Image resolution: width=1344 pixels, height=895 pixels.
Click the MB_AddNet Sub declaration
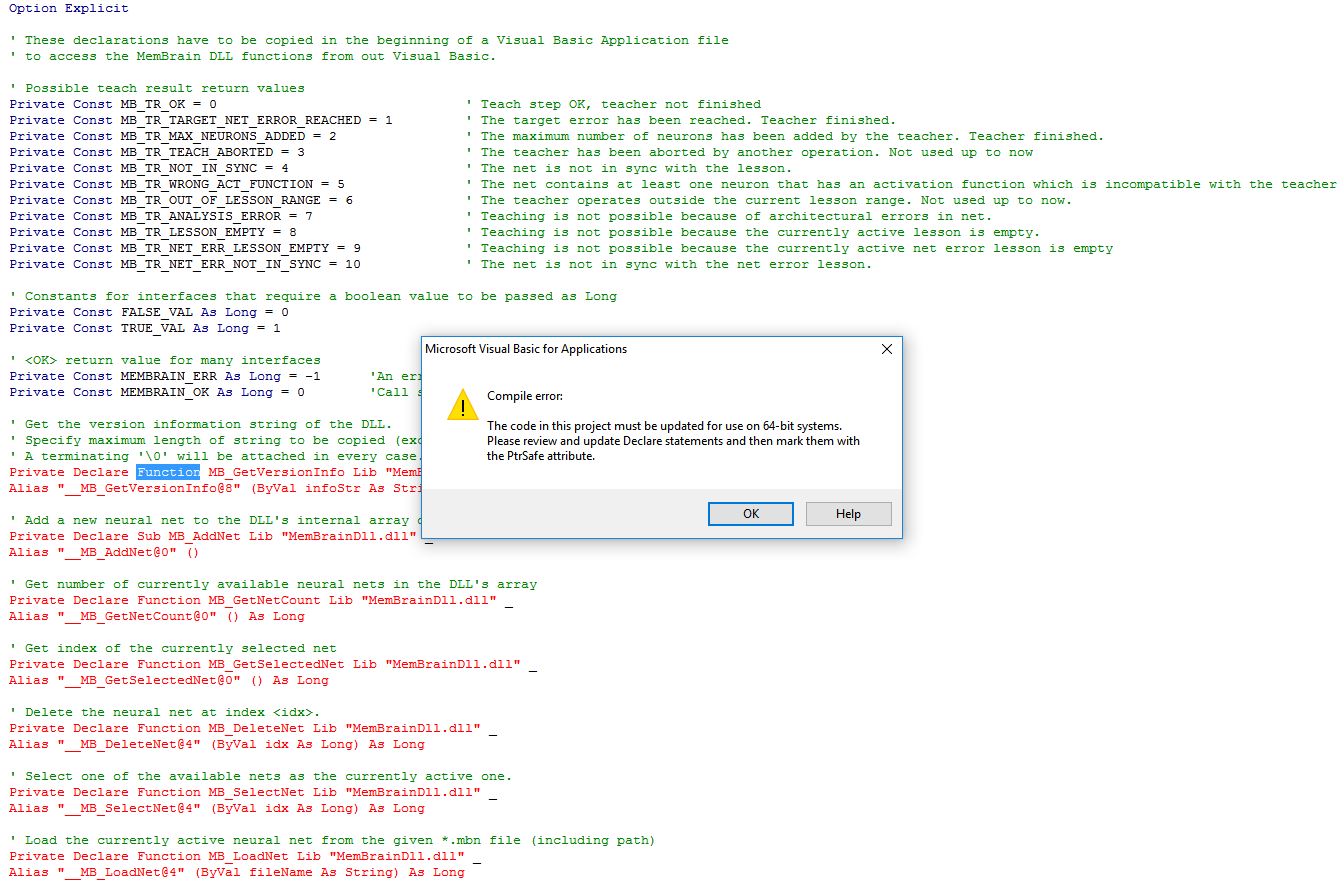click(x=212, y=536)
